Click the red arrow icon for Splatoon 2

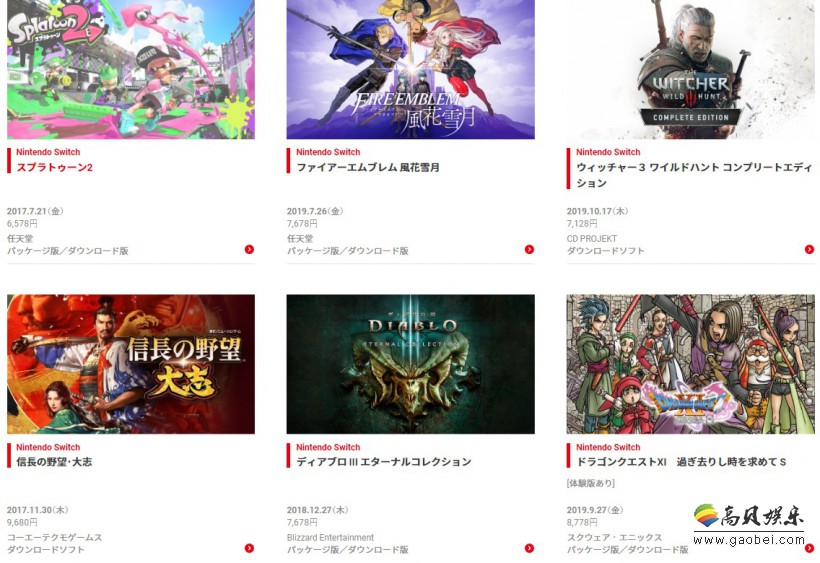pyautogui.click(x=249, y=249)
